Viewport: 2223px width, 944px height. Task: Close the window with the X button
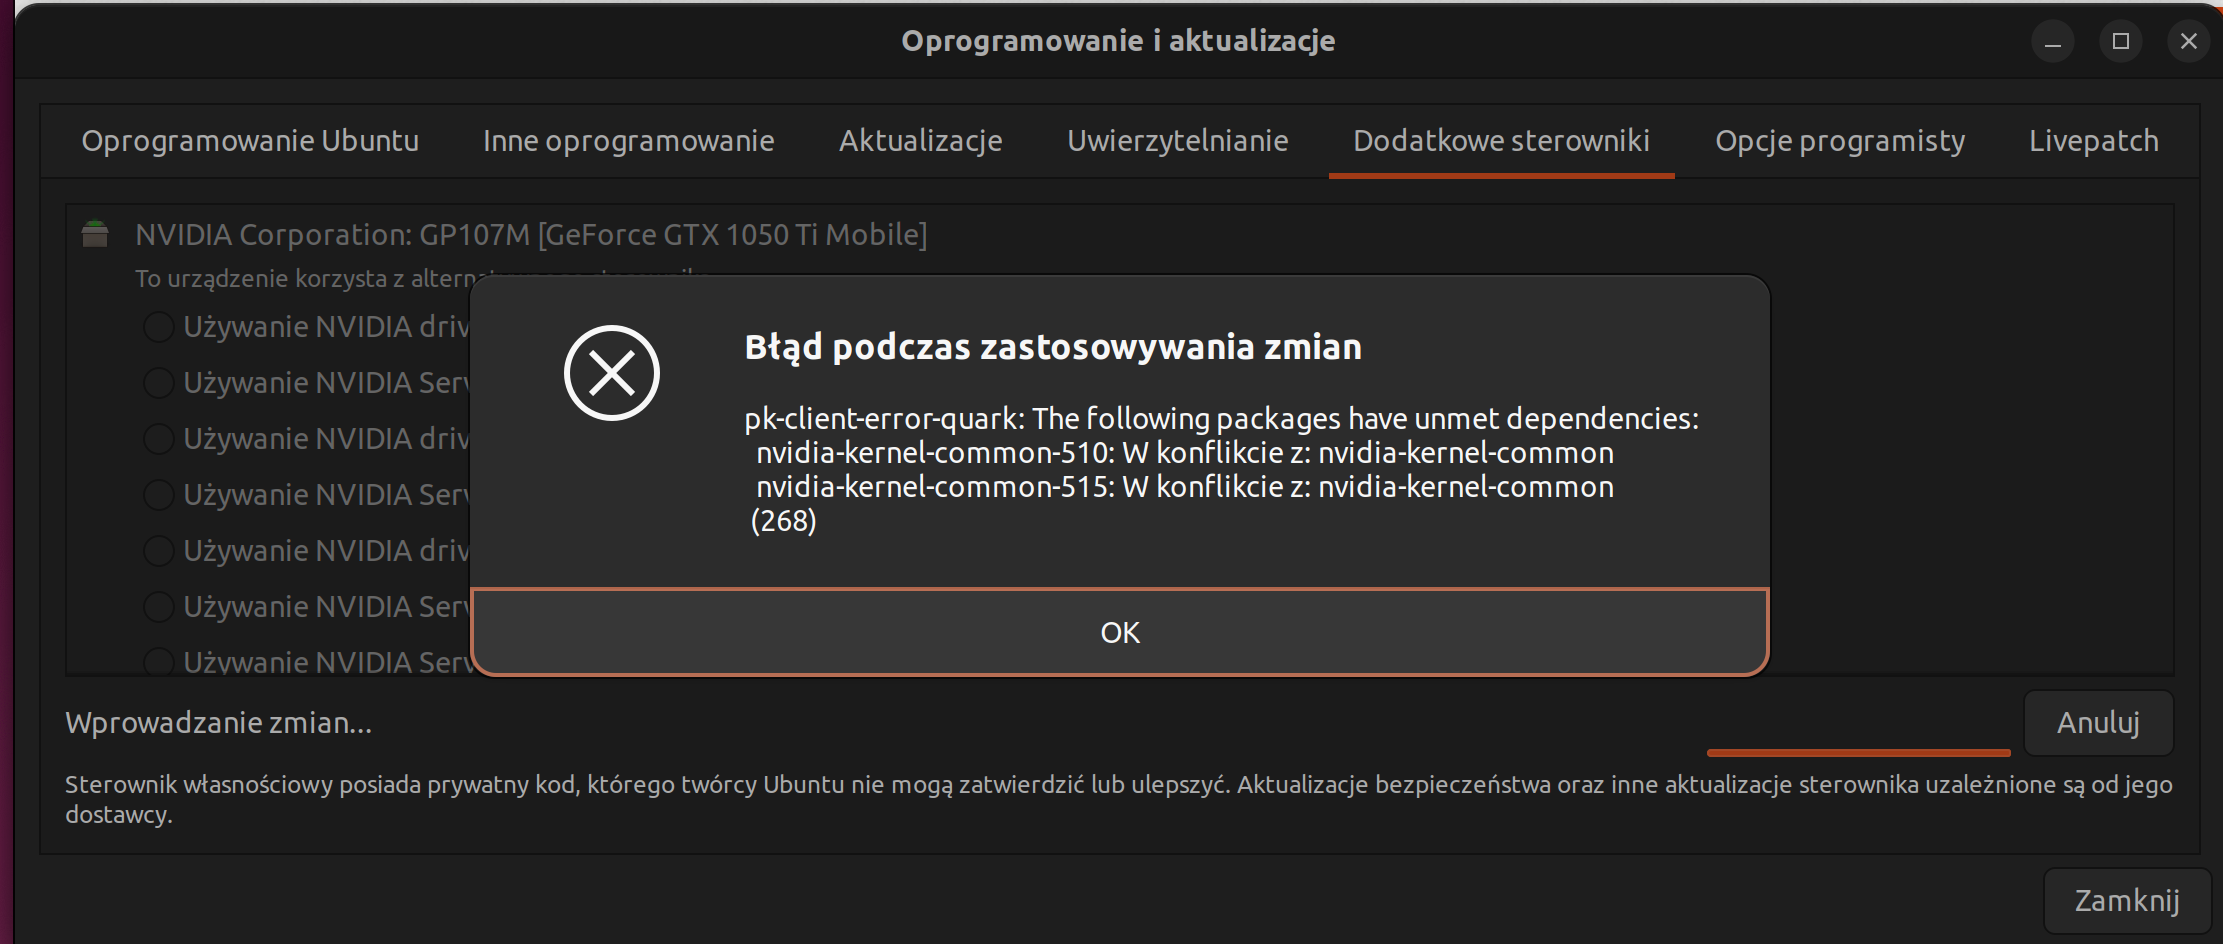[2189, 41]
